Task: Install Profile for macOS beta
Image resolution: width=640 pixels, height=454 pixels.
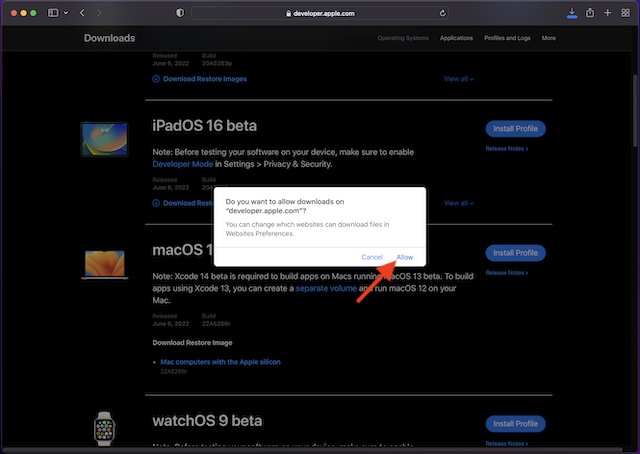Action: 516,253
